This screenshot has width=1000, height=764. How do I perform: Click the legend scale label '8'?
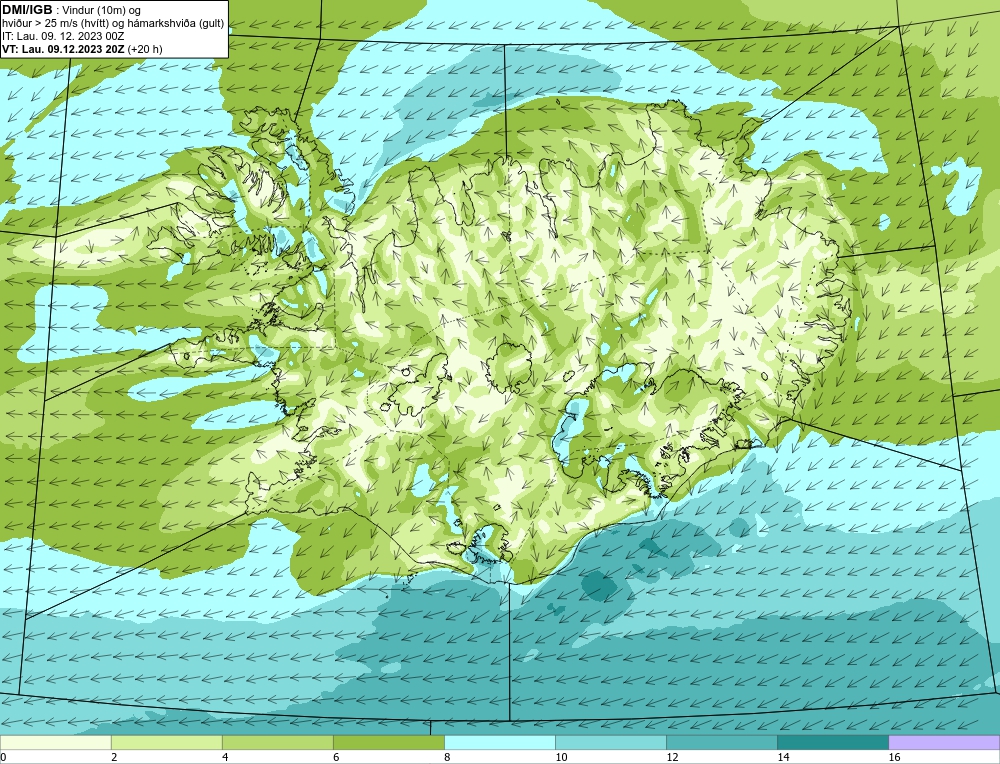[447, 757]
